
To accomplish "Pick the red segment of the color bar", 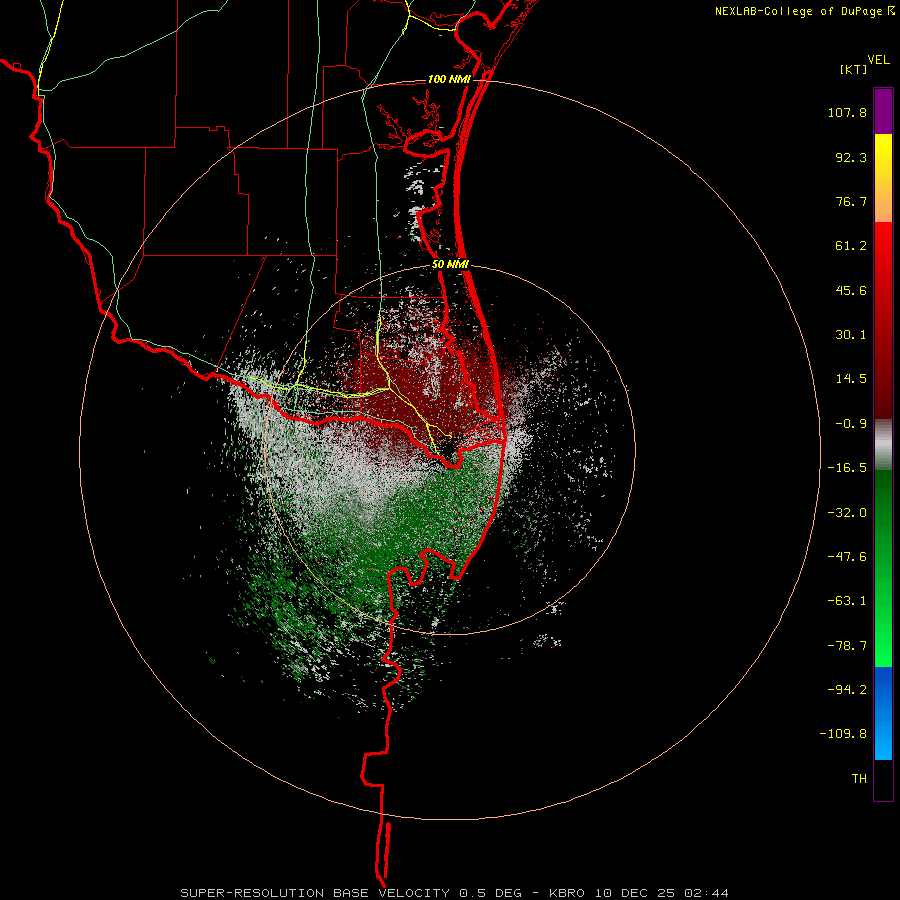I will 883,320.
